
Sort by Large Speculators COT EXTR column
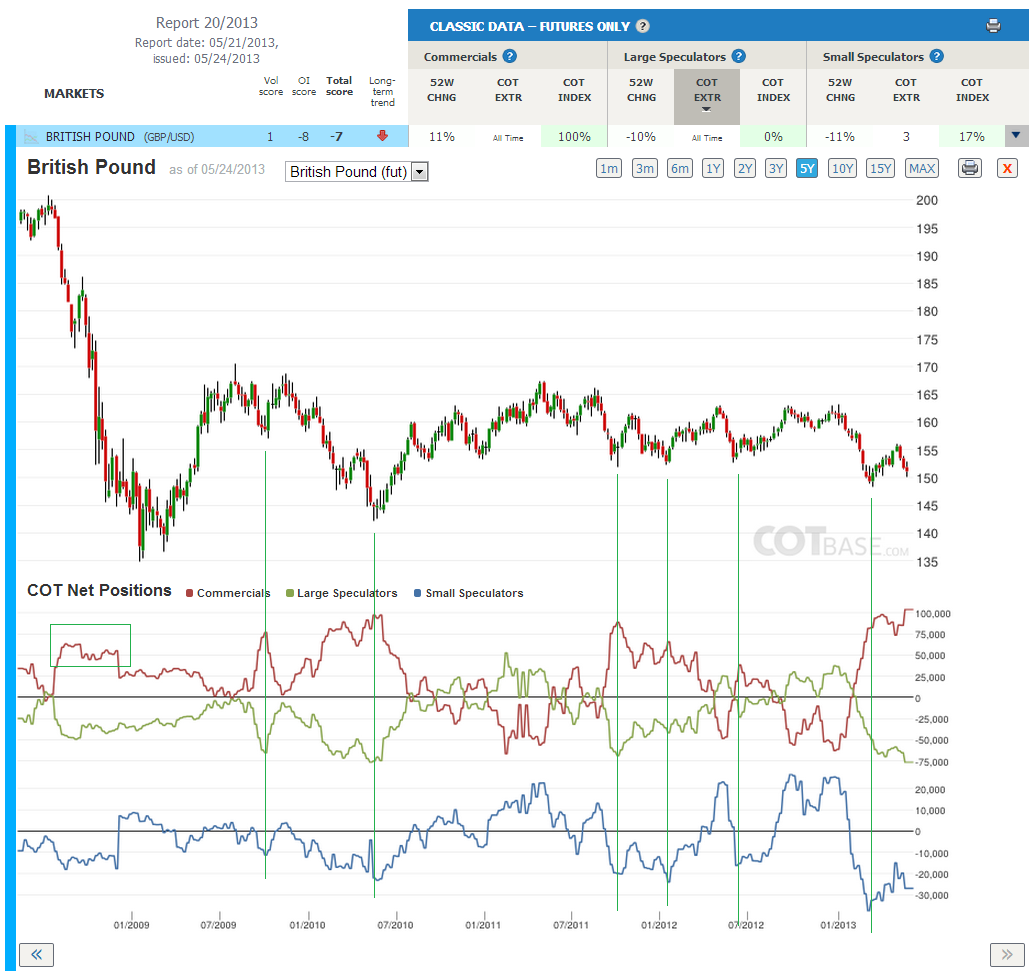pos(707,96)
